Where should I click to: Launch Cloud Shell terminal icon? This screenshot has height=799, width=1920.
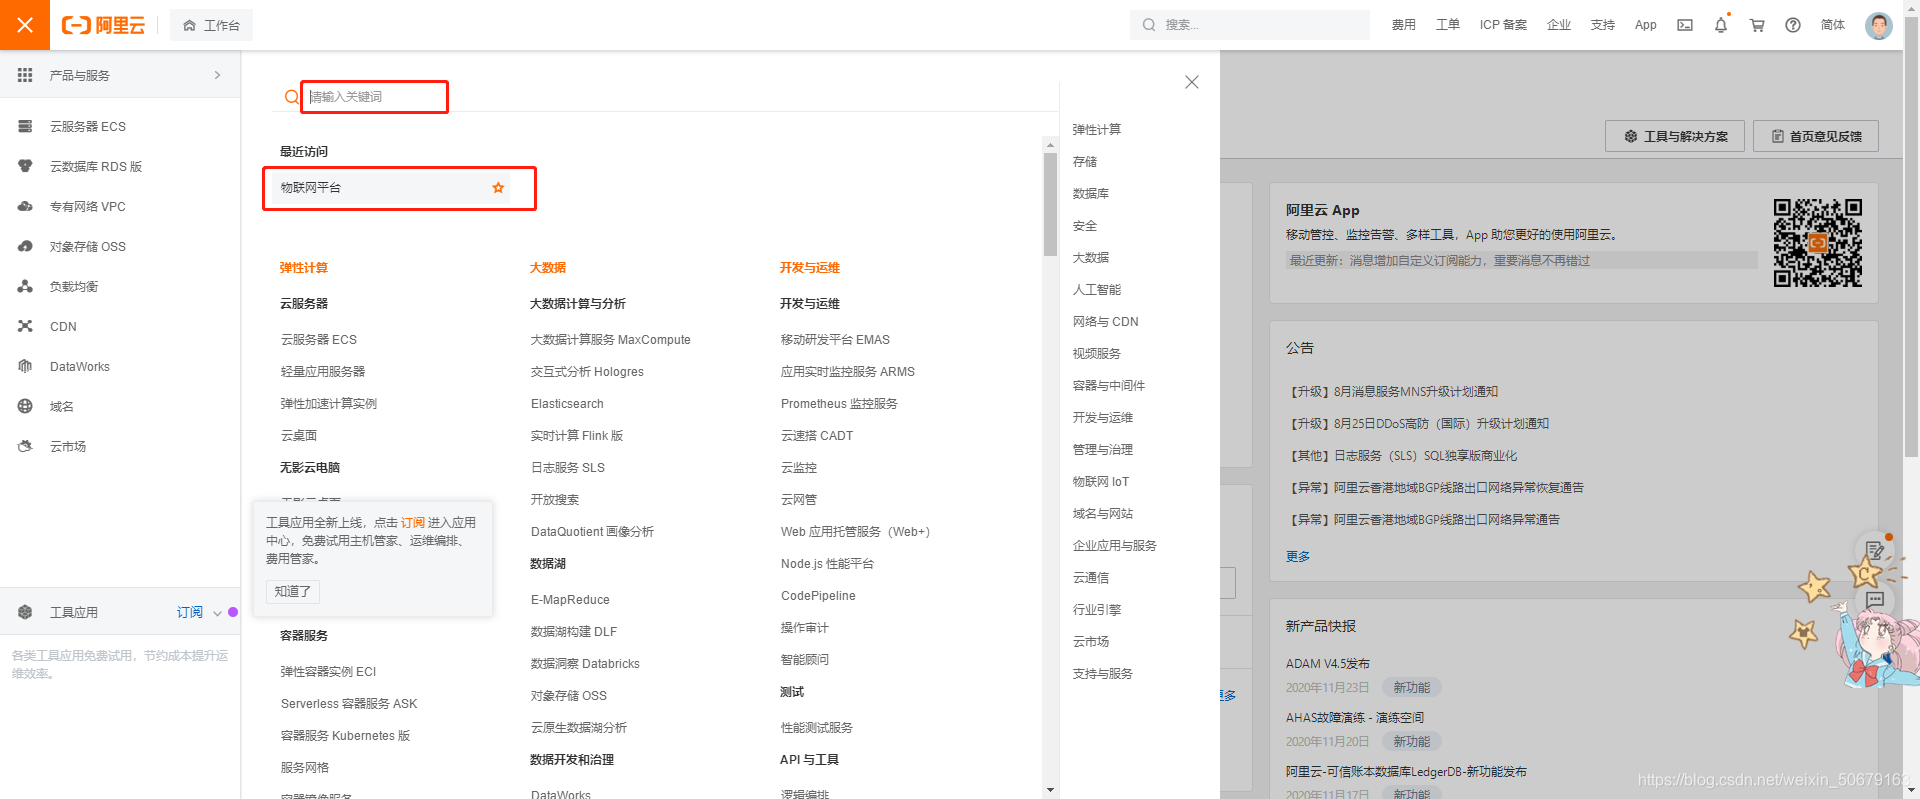point(1685,25)
